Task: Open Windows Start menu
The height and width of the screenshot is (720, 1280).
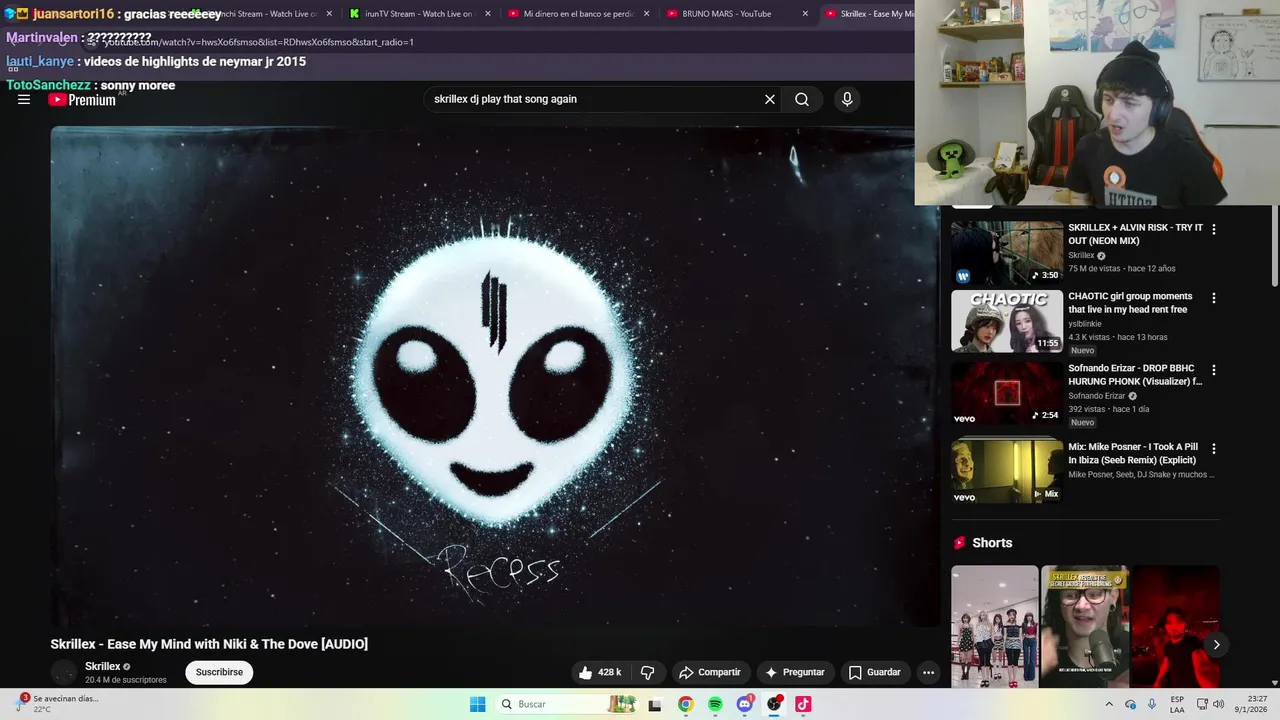Action: pyautogui.click(x=478, y=704)
